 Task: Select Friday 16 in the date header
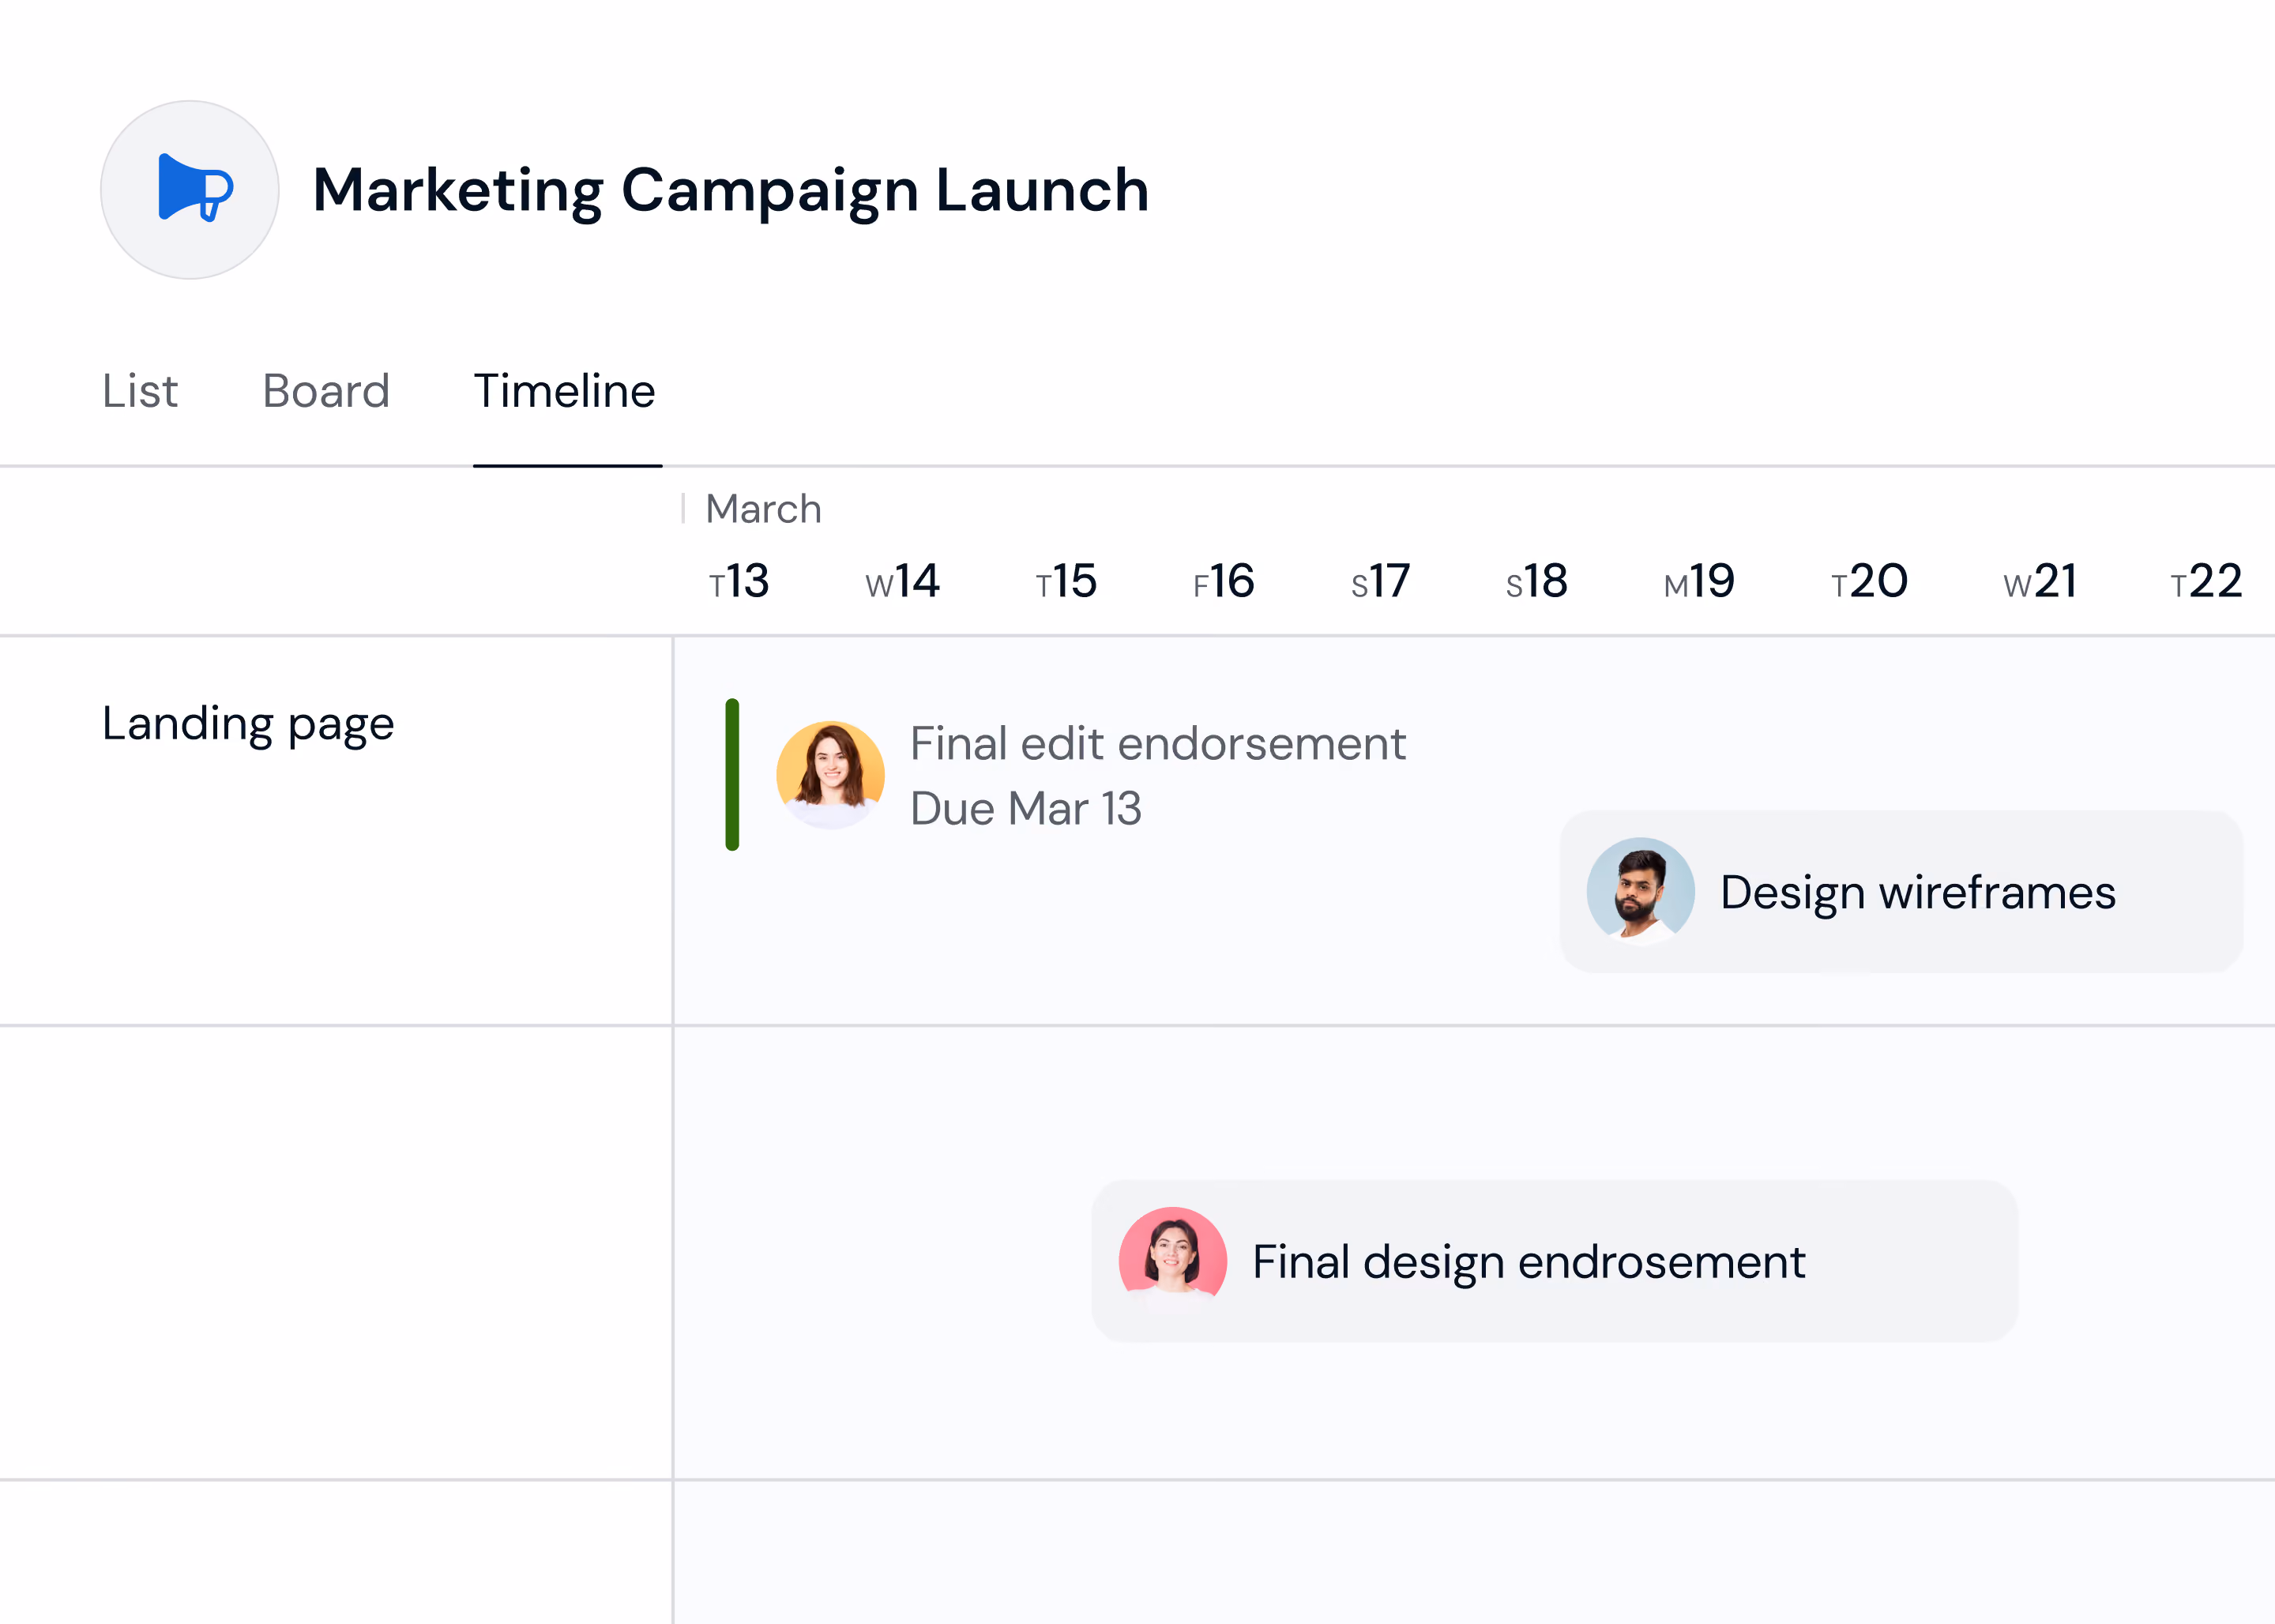[1224, 581]
